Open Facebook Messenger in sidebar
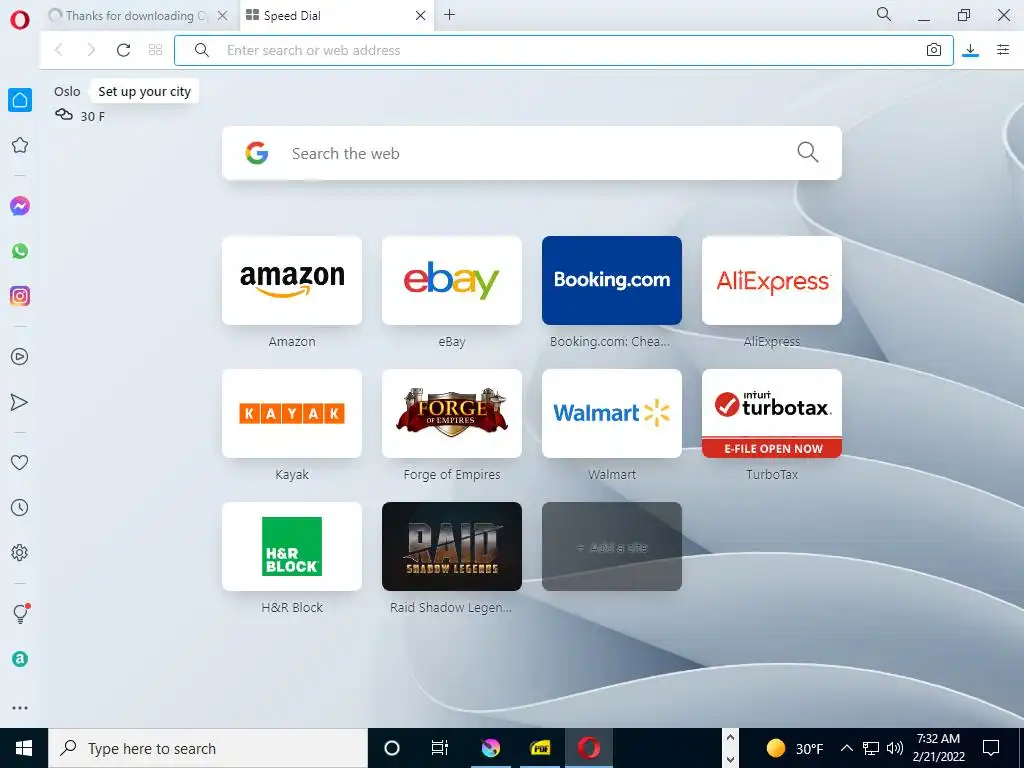This screenshot has height=768, width=1024. click(x=20, y=206)
